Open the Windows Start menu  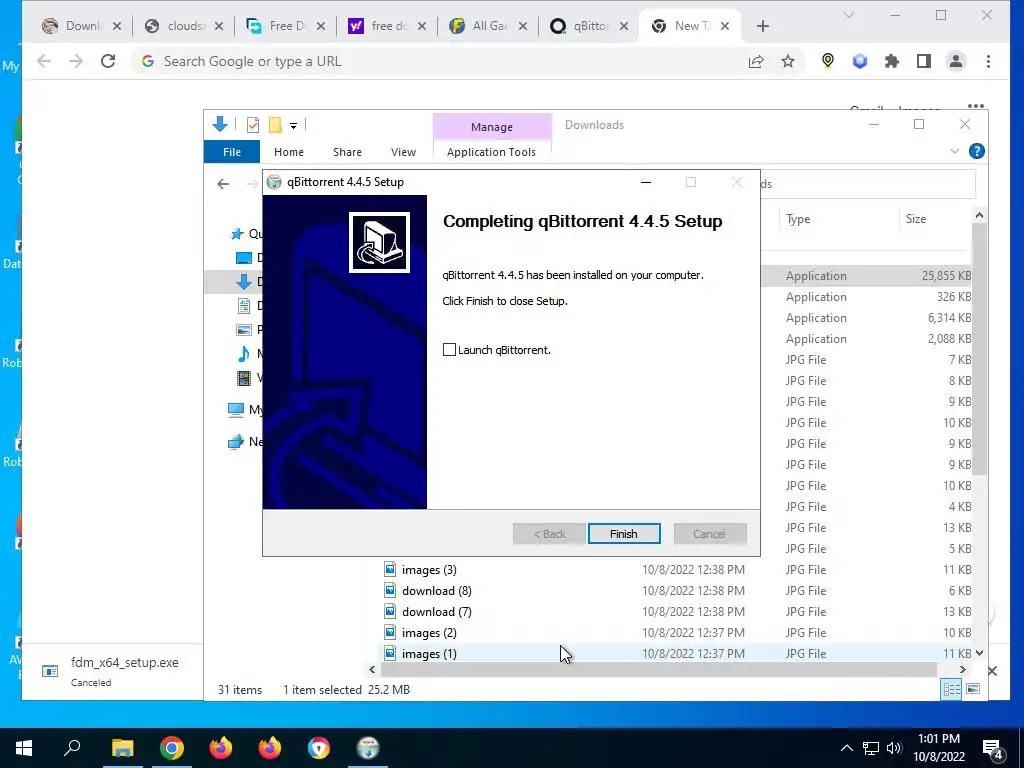click(24, 748)
